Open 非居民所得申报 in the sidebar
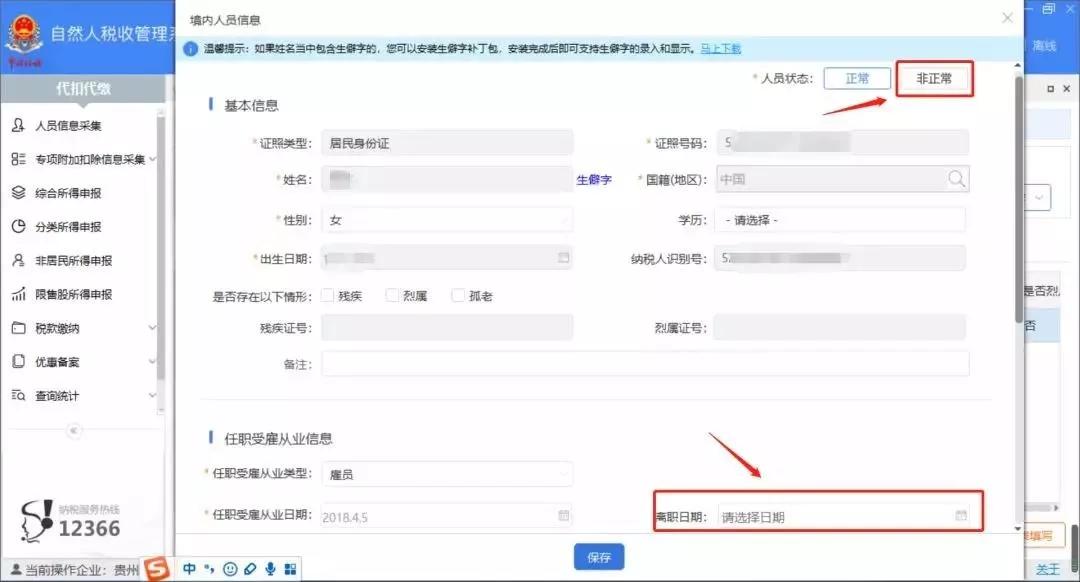The image size is (1080, 582). pos(74,260)
